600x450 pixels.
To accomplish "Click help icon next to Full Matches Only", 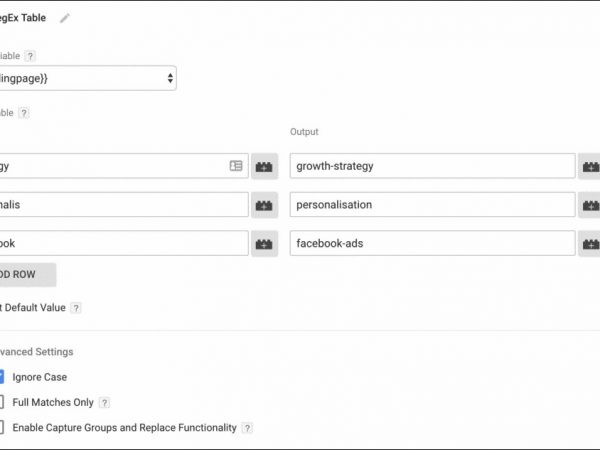I will [104, 402].
